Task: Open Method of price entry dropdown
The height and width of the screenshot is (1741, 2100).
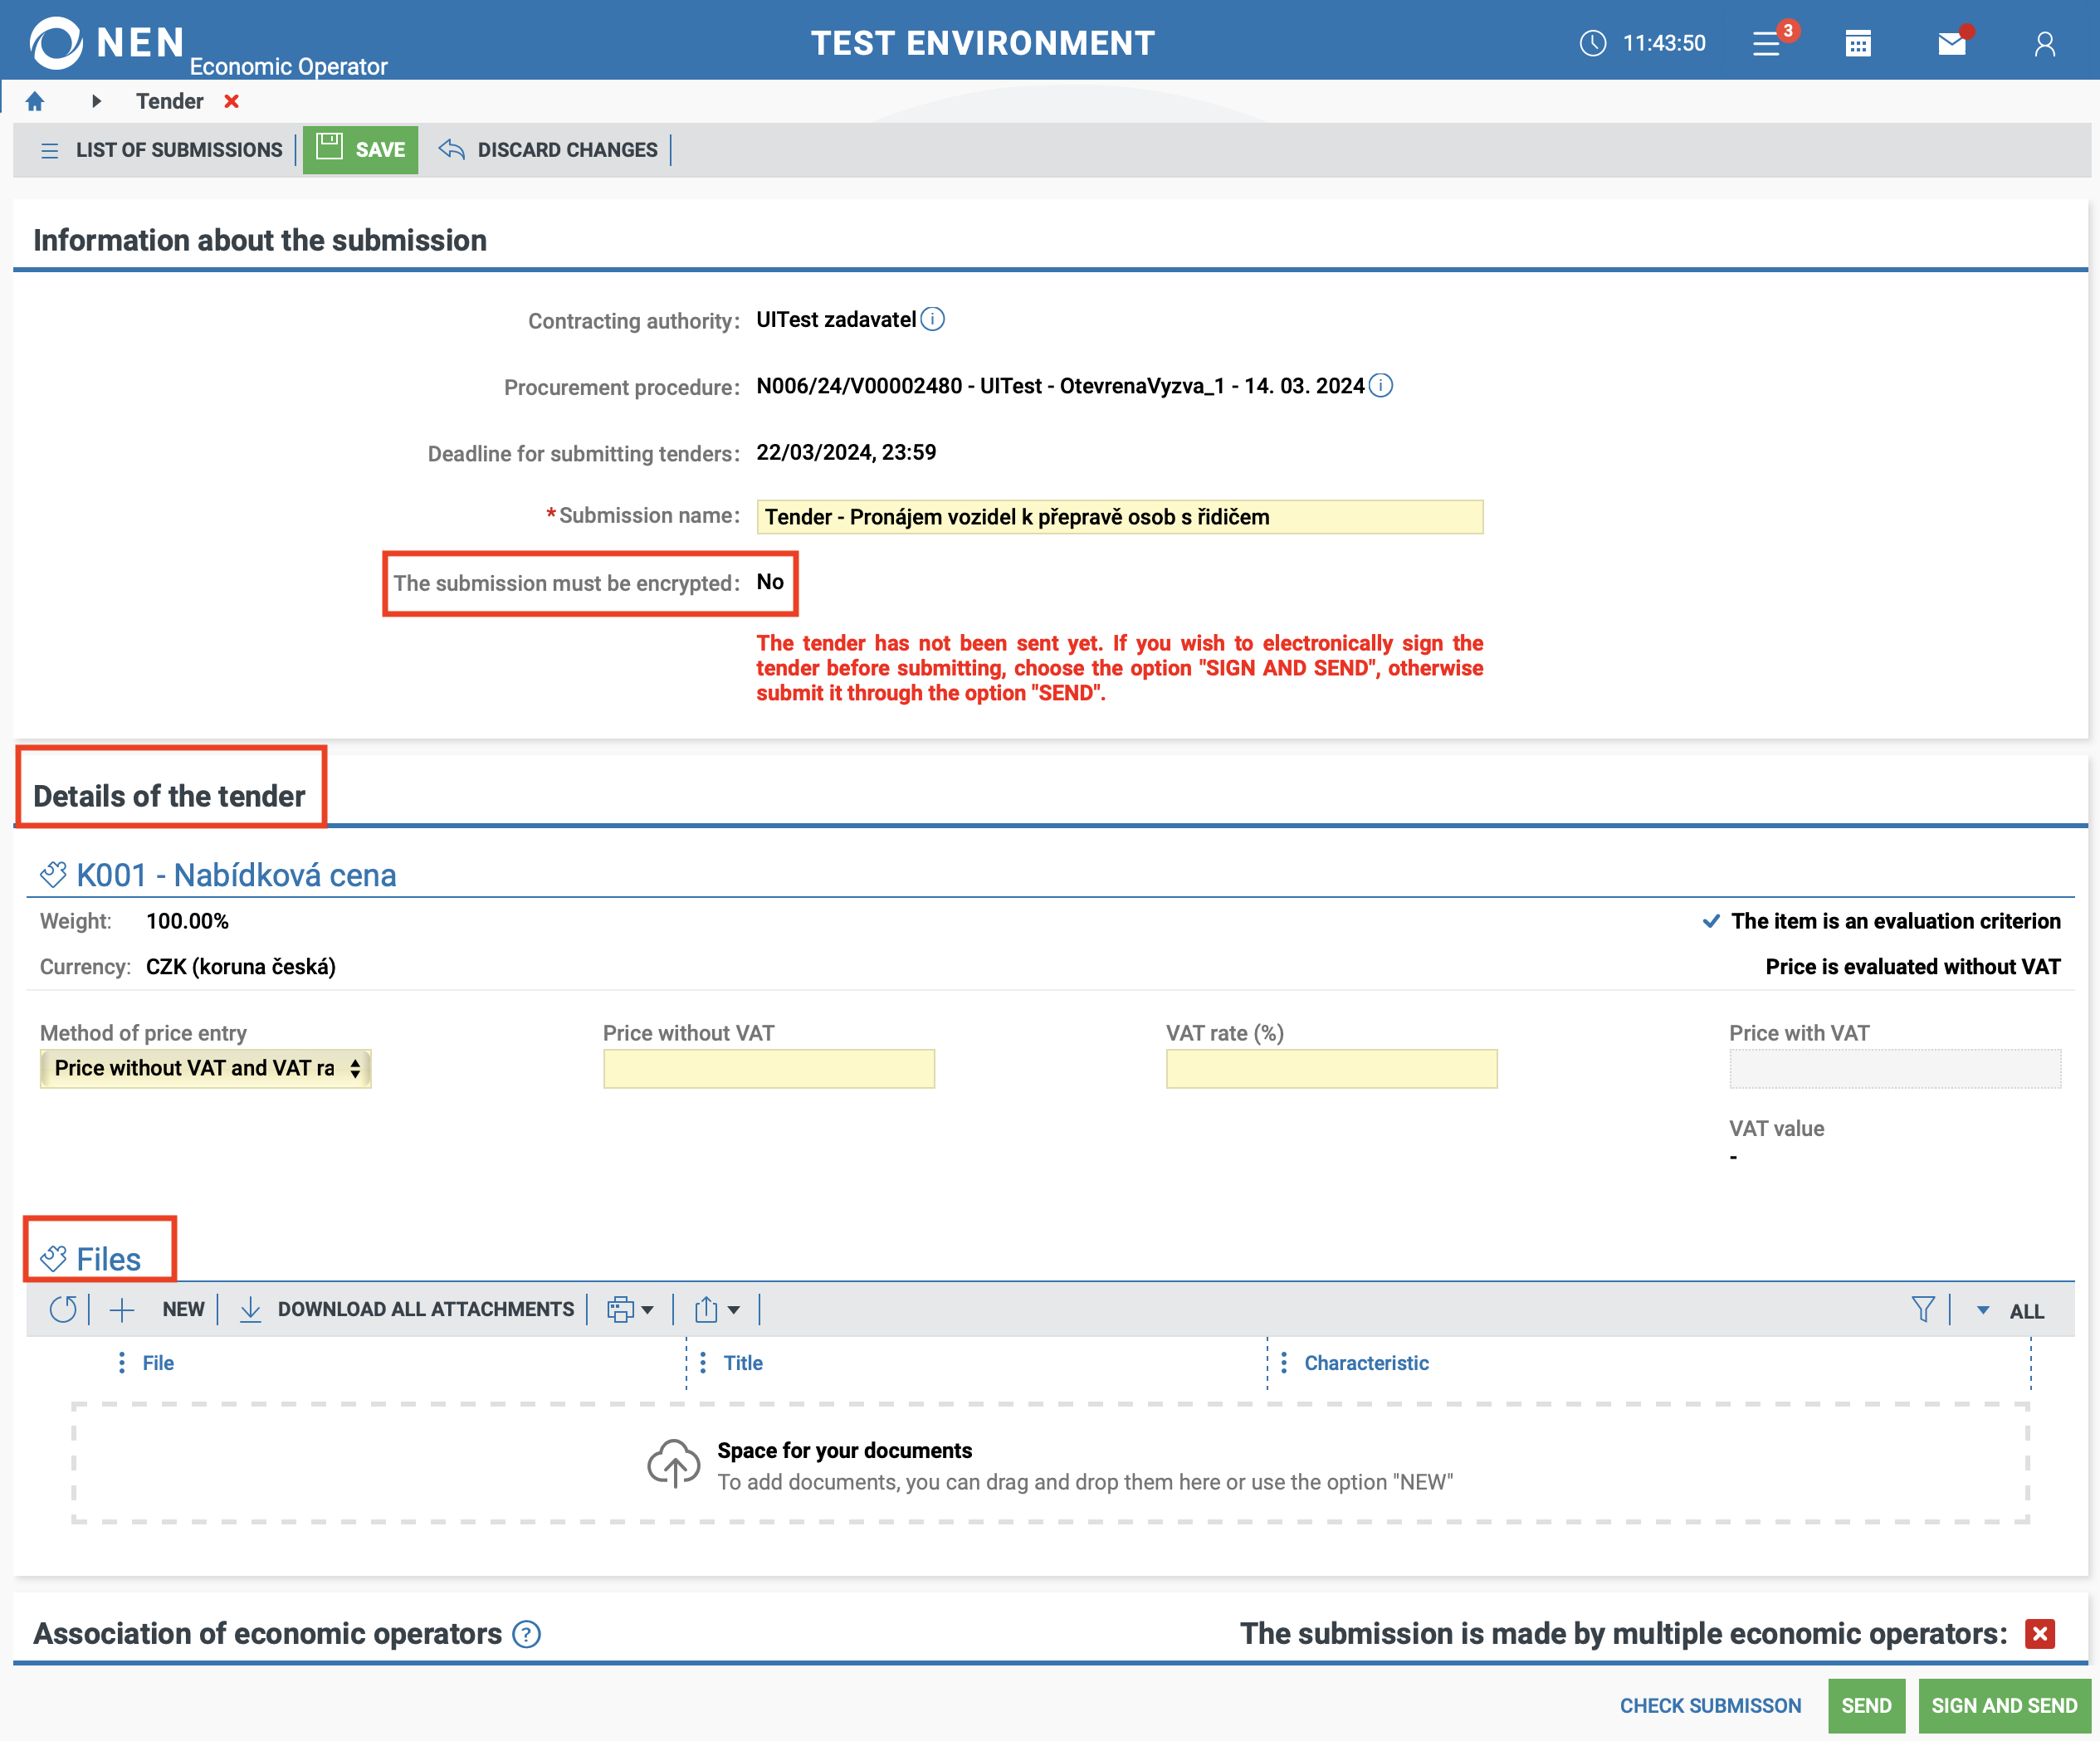Action: [x=205, y=1068]
